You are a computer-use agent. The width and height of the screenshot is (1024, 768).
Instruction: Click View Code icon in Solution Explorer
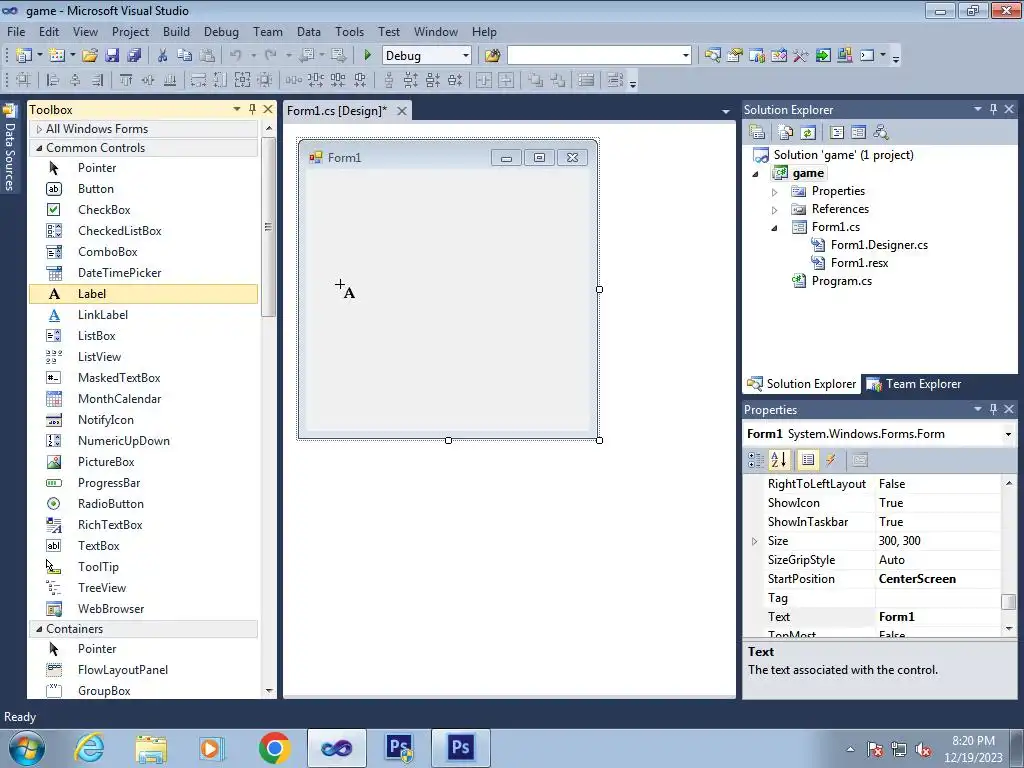point(837,132)
